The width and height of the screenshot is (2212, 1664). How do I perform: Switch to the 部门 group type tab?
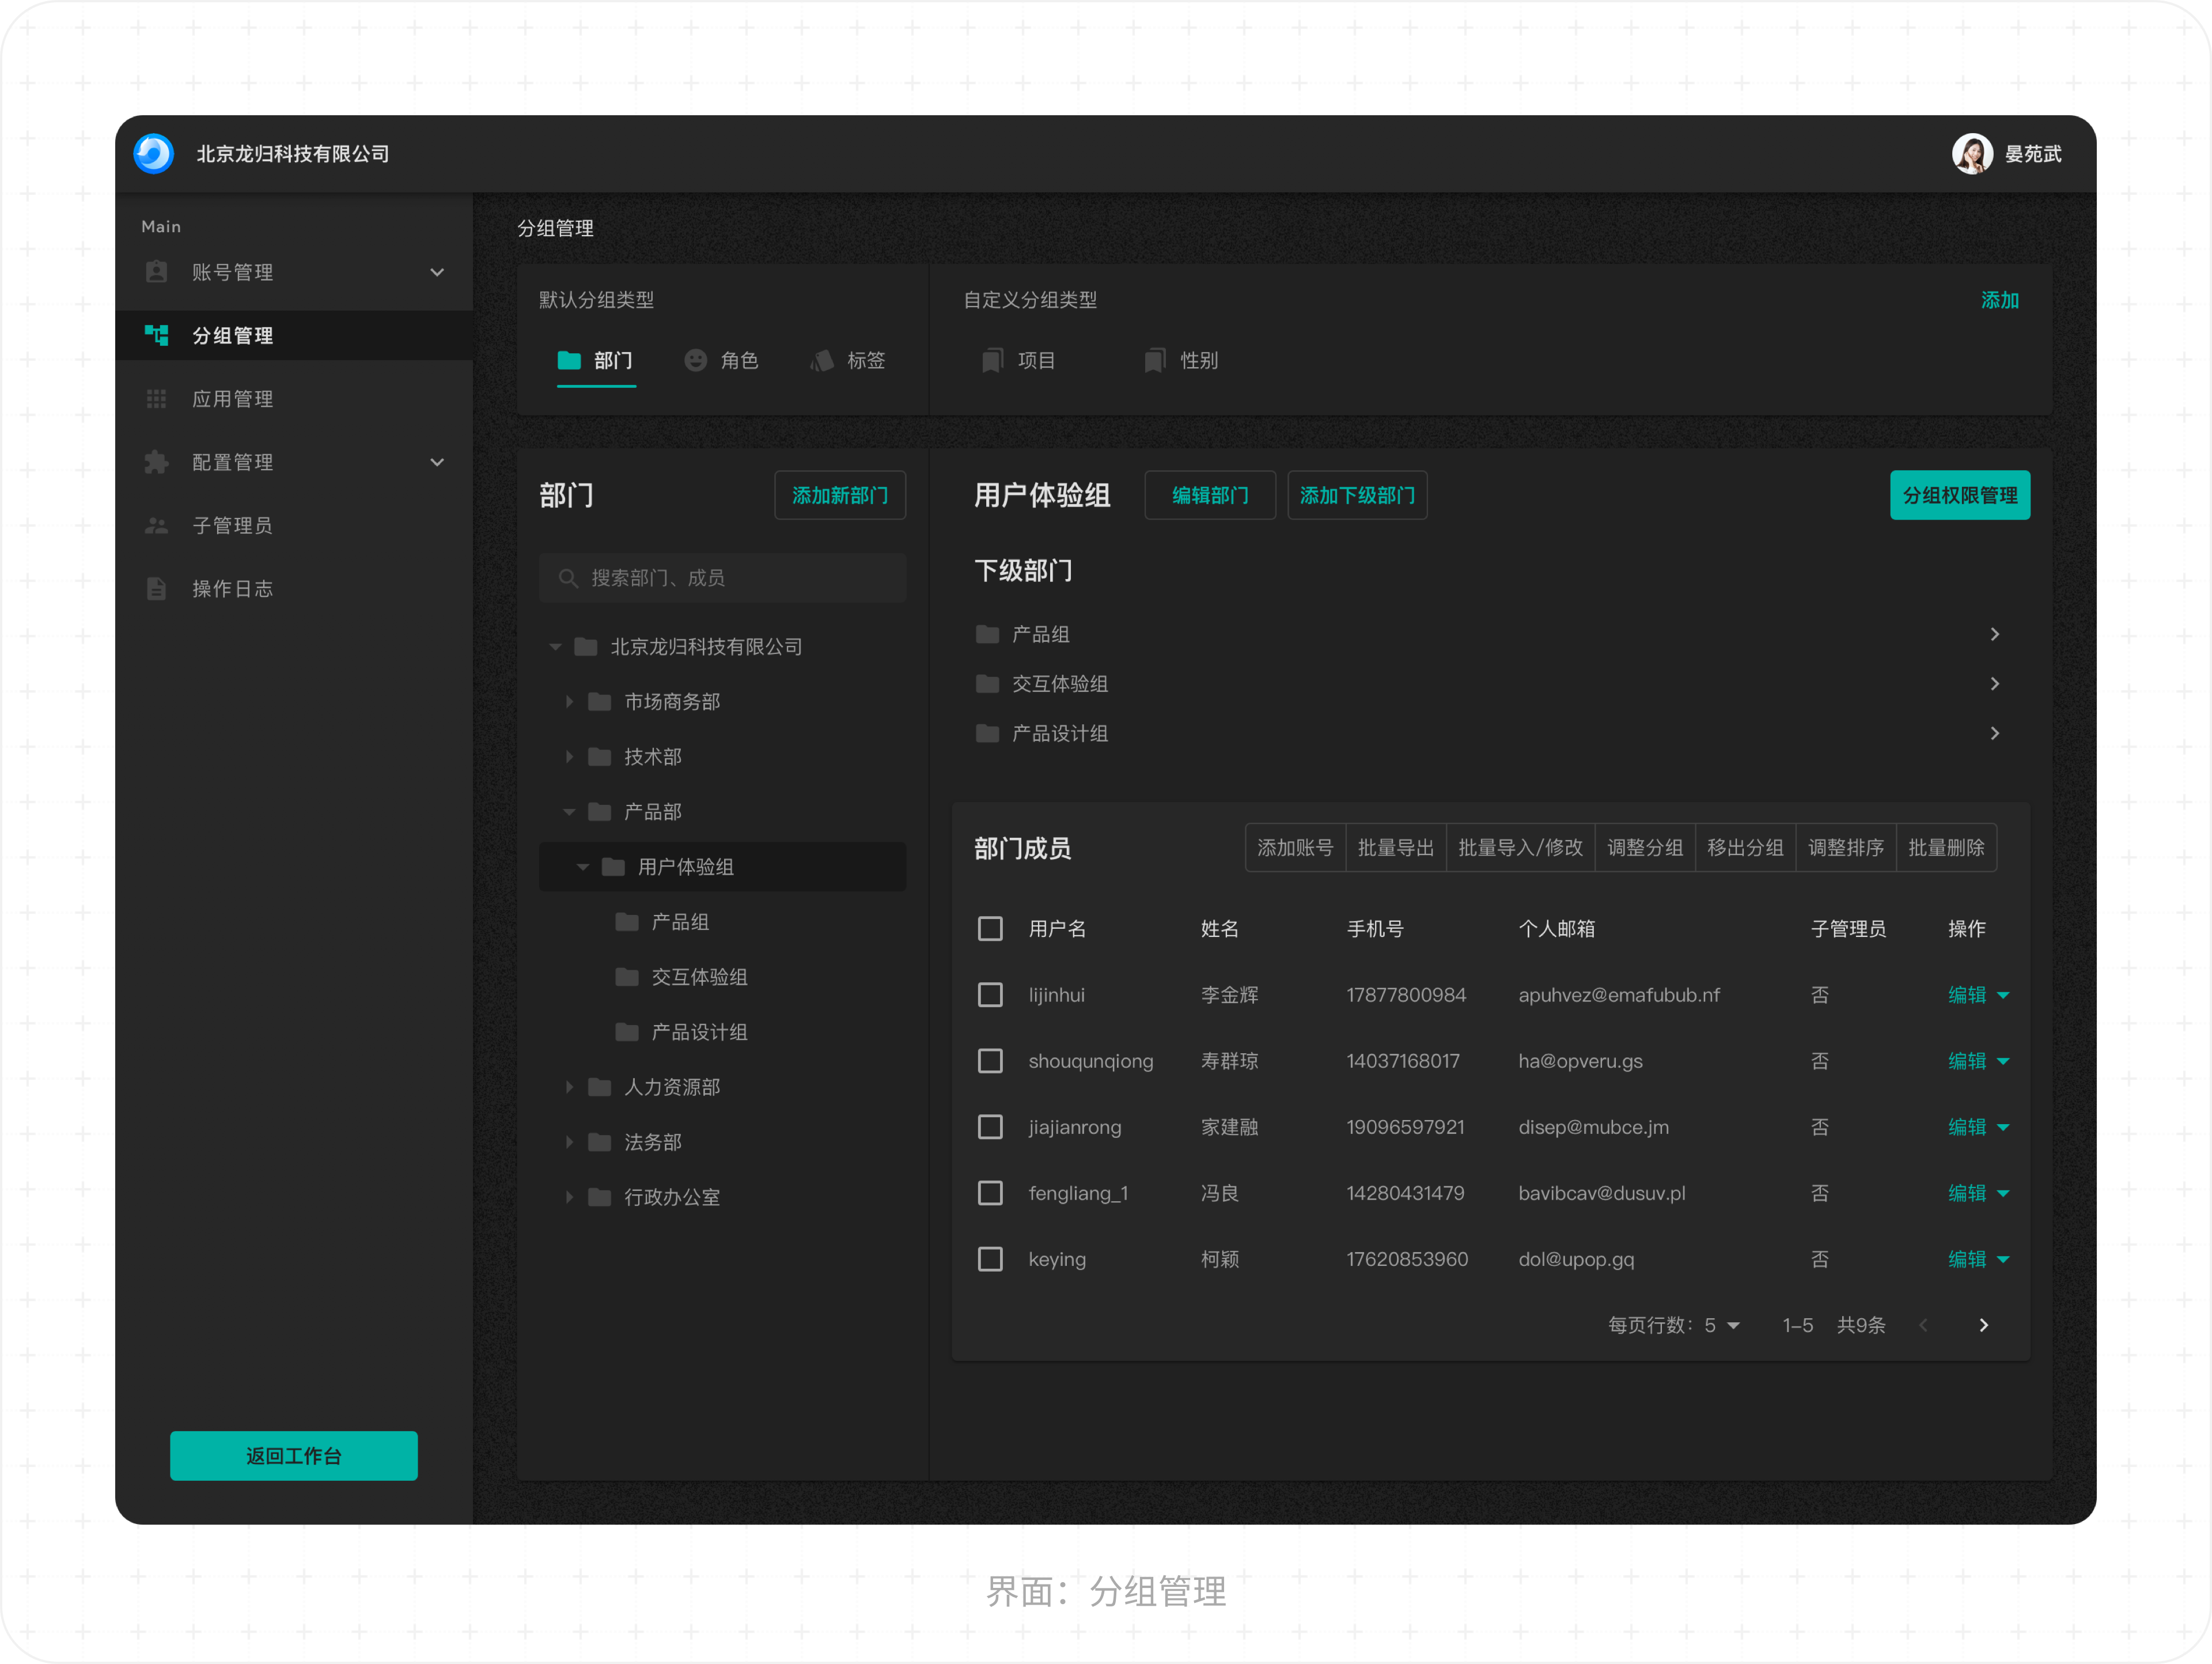596,361
